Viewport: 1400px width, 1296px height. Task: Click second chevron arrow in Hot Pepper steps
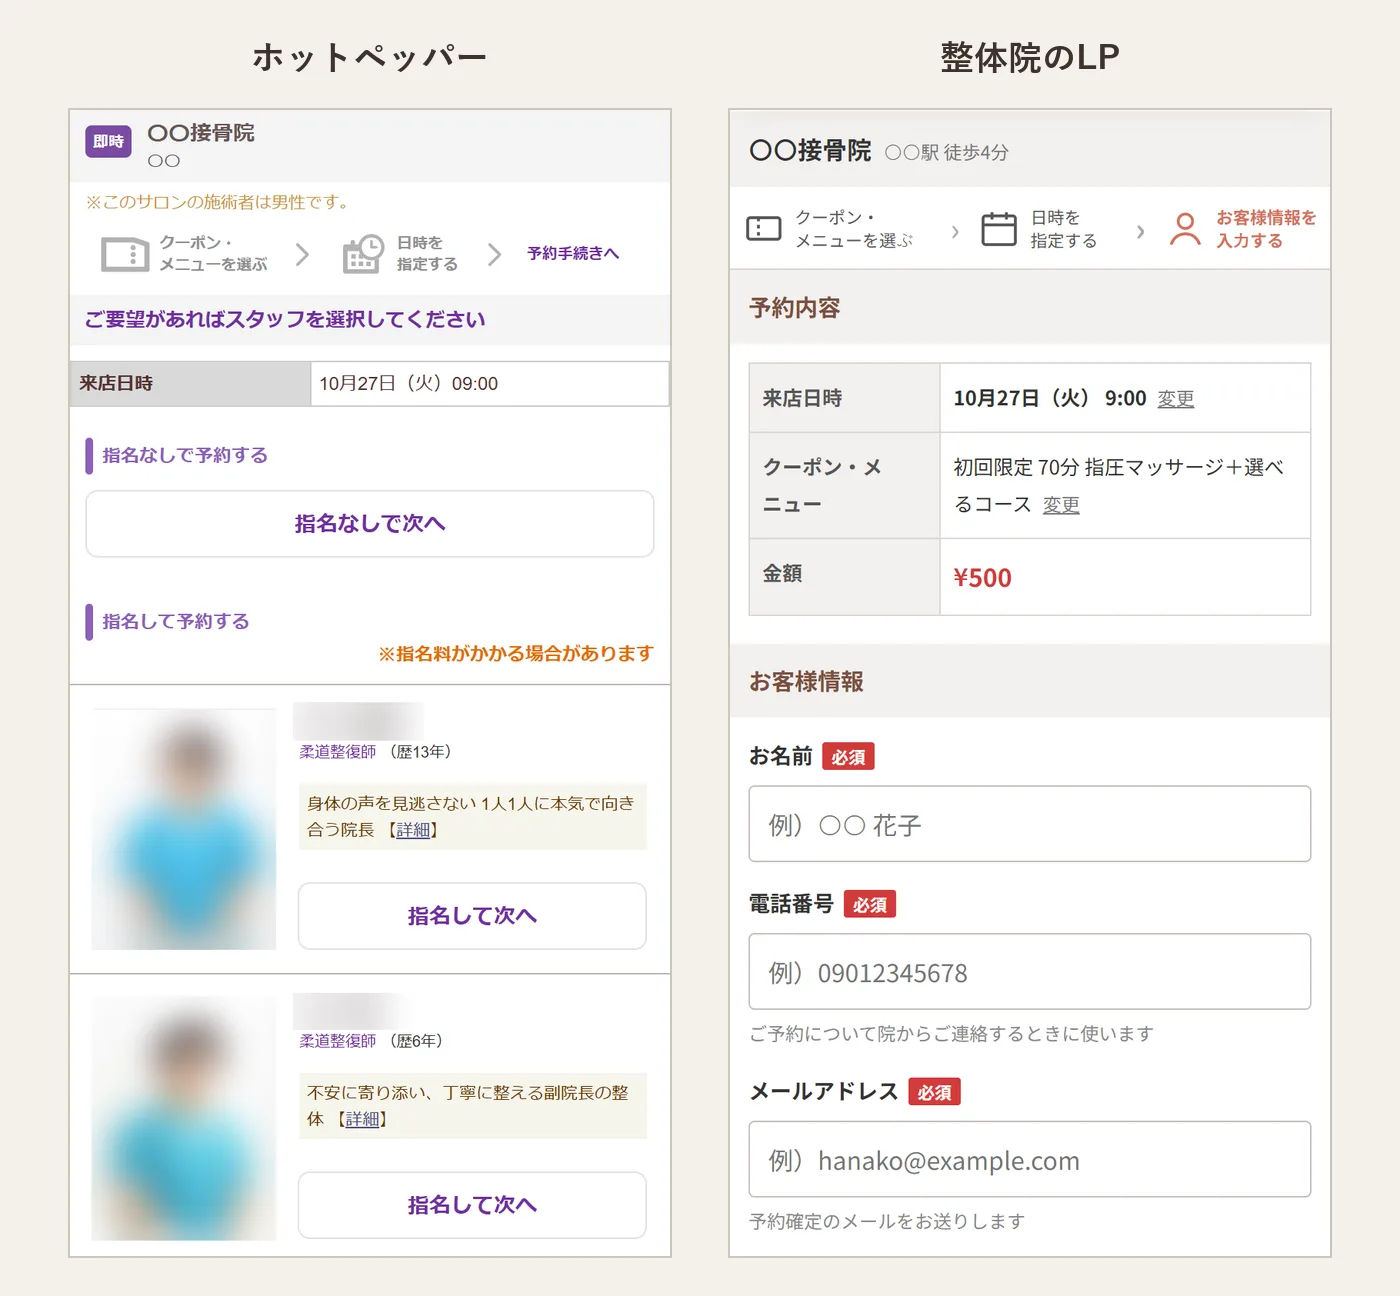tap(494, 254)
